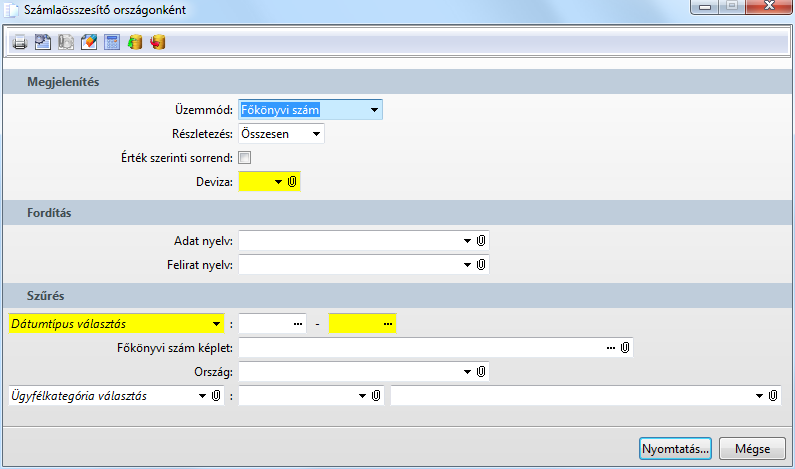The width and height of the screenshot is (795, 469).
Task: Click paperclip of the rightmost customer category field
Action: tap(773, 395)
